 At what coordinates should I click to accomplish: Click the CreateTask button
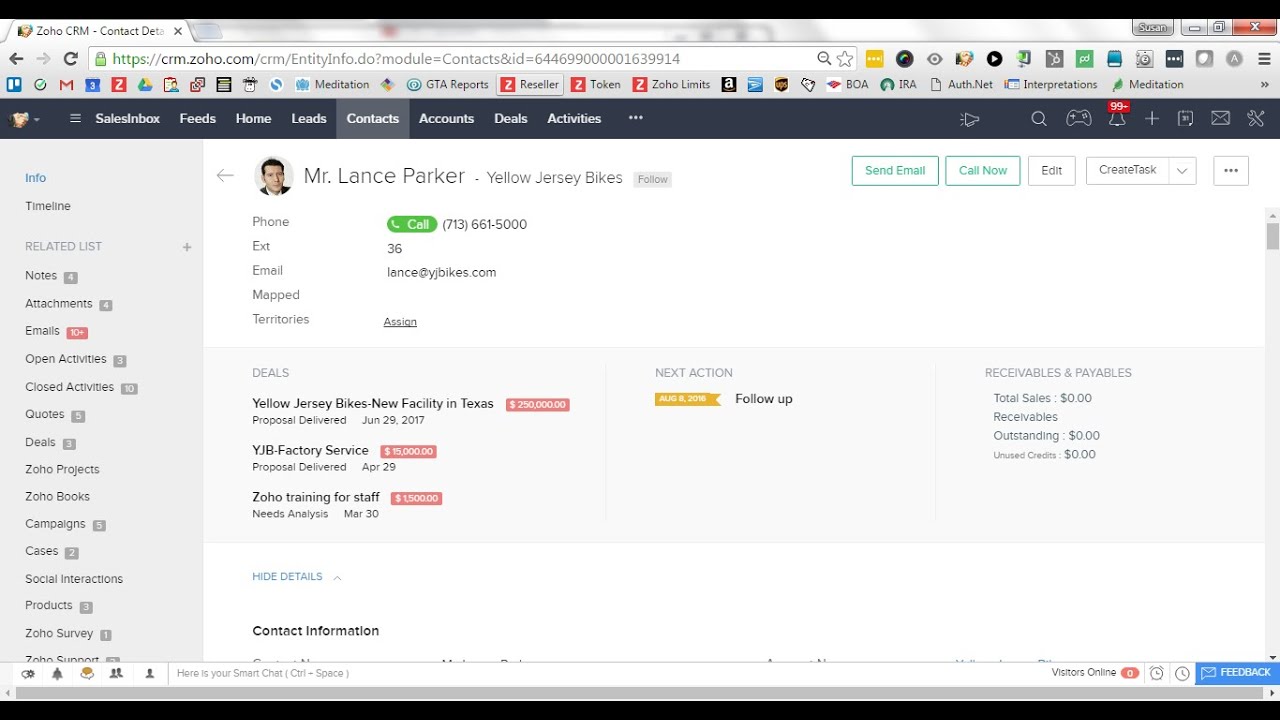[x=1127, y=171]
